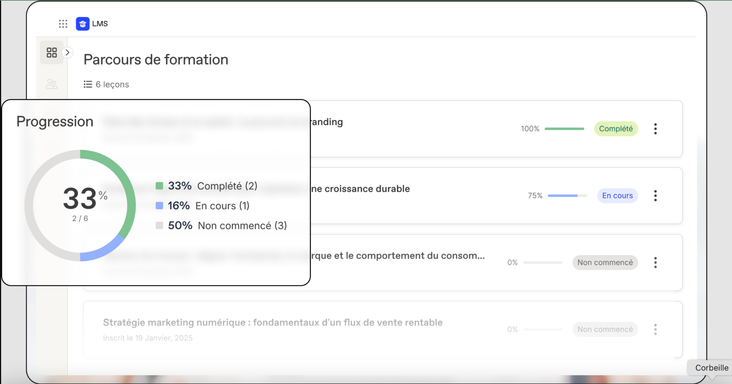Screen dimensions: 732x384
Task: Click the 2 / 6 counter in donut
Action: (80, 218)
